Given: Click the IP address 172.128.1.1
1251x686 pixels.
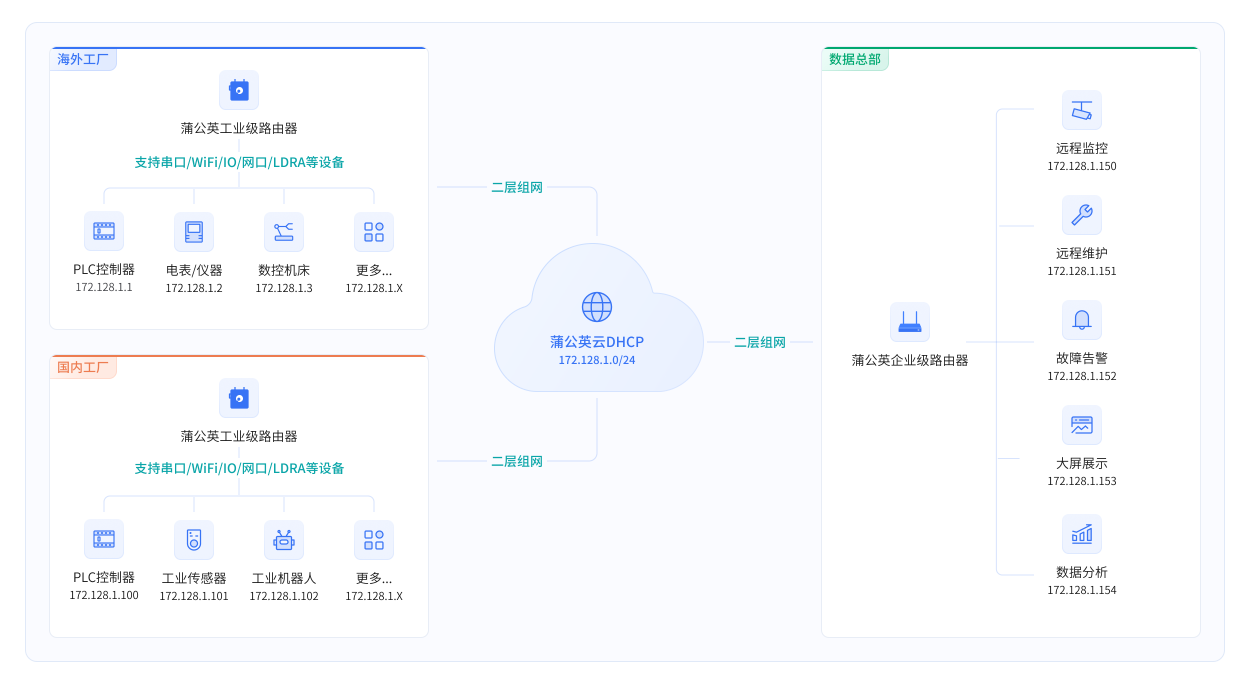Looking at the screenshot, I should (104, 287).
